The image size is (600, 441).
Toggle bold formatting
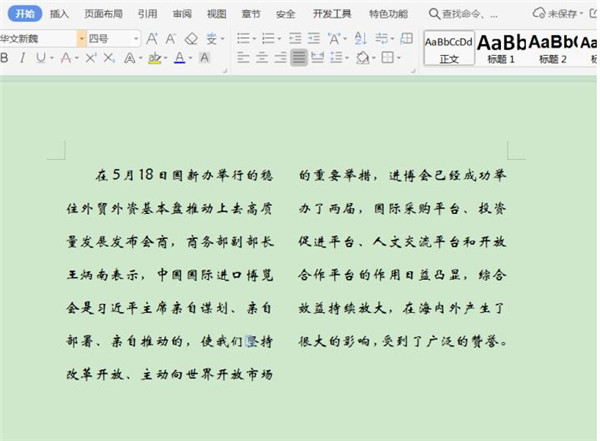[5, 59]
